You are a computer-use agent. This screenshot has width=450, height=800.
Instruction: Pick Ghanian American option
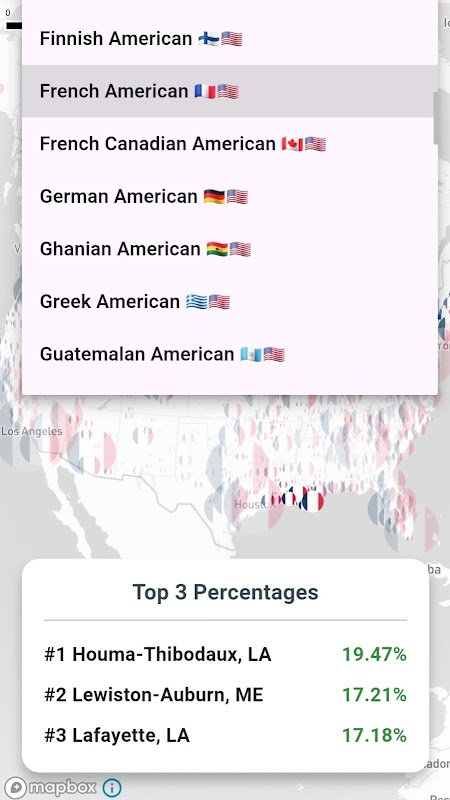(230, 249)
